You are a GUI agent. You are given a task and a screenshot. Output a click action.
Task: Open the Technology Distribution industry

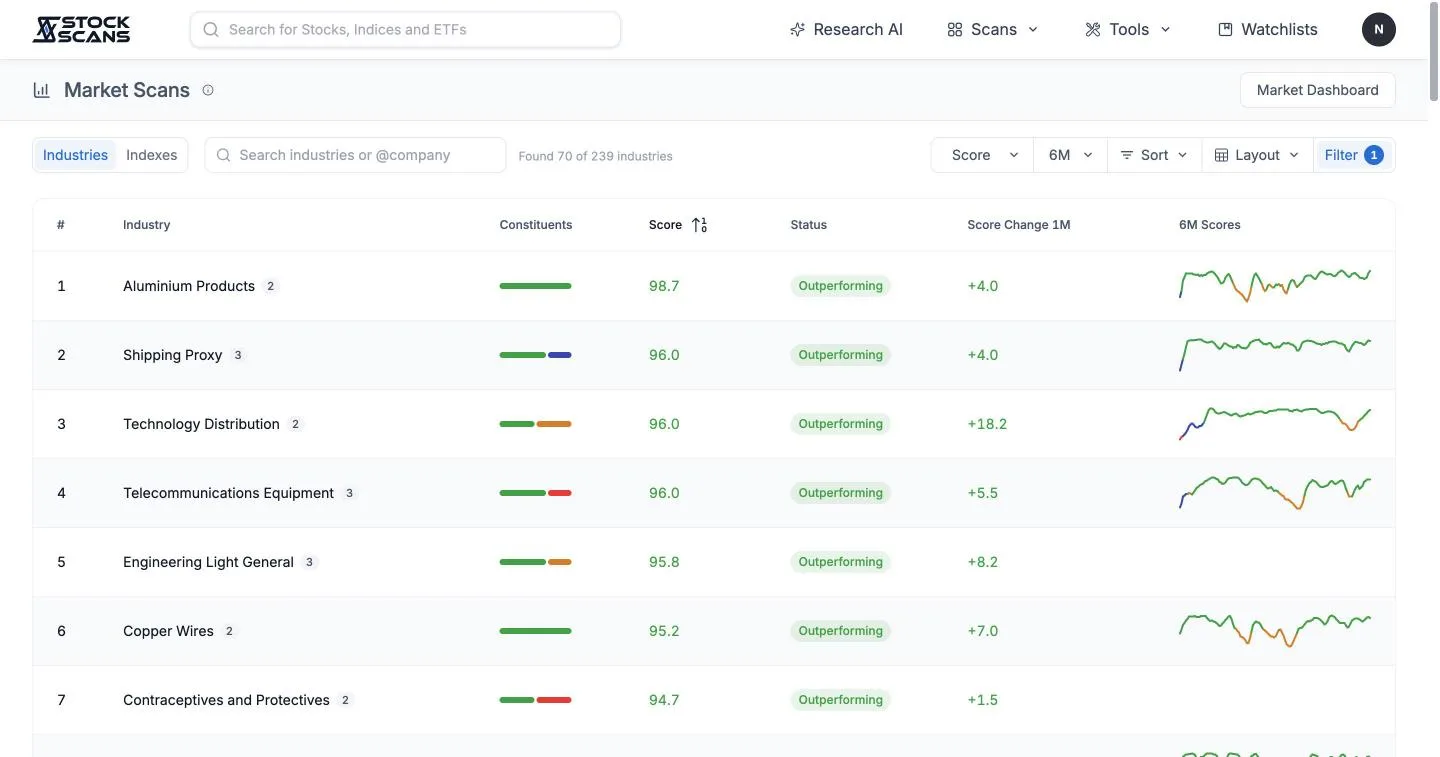[201, 424]
